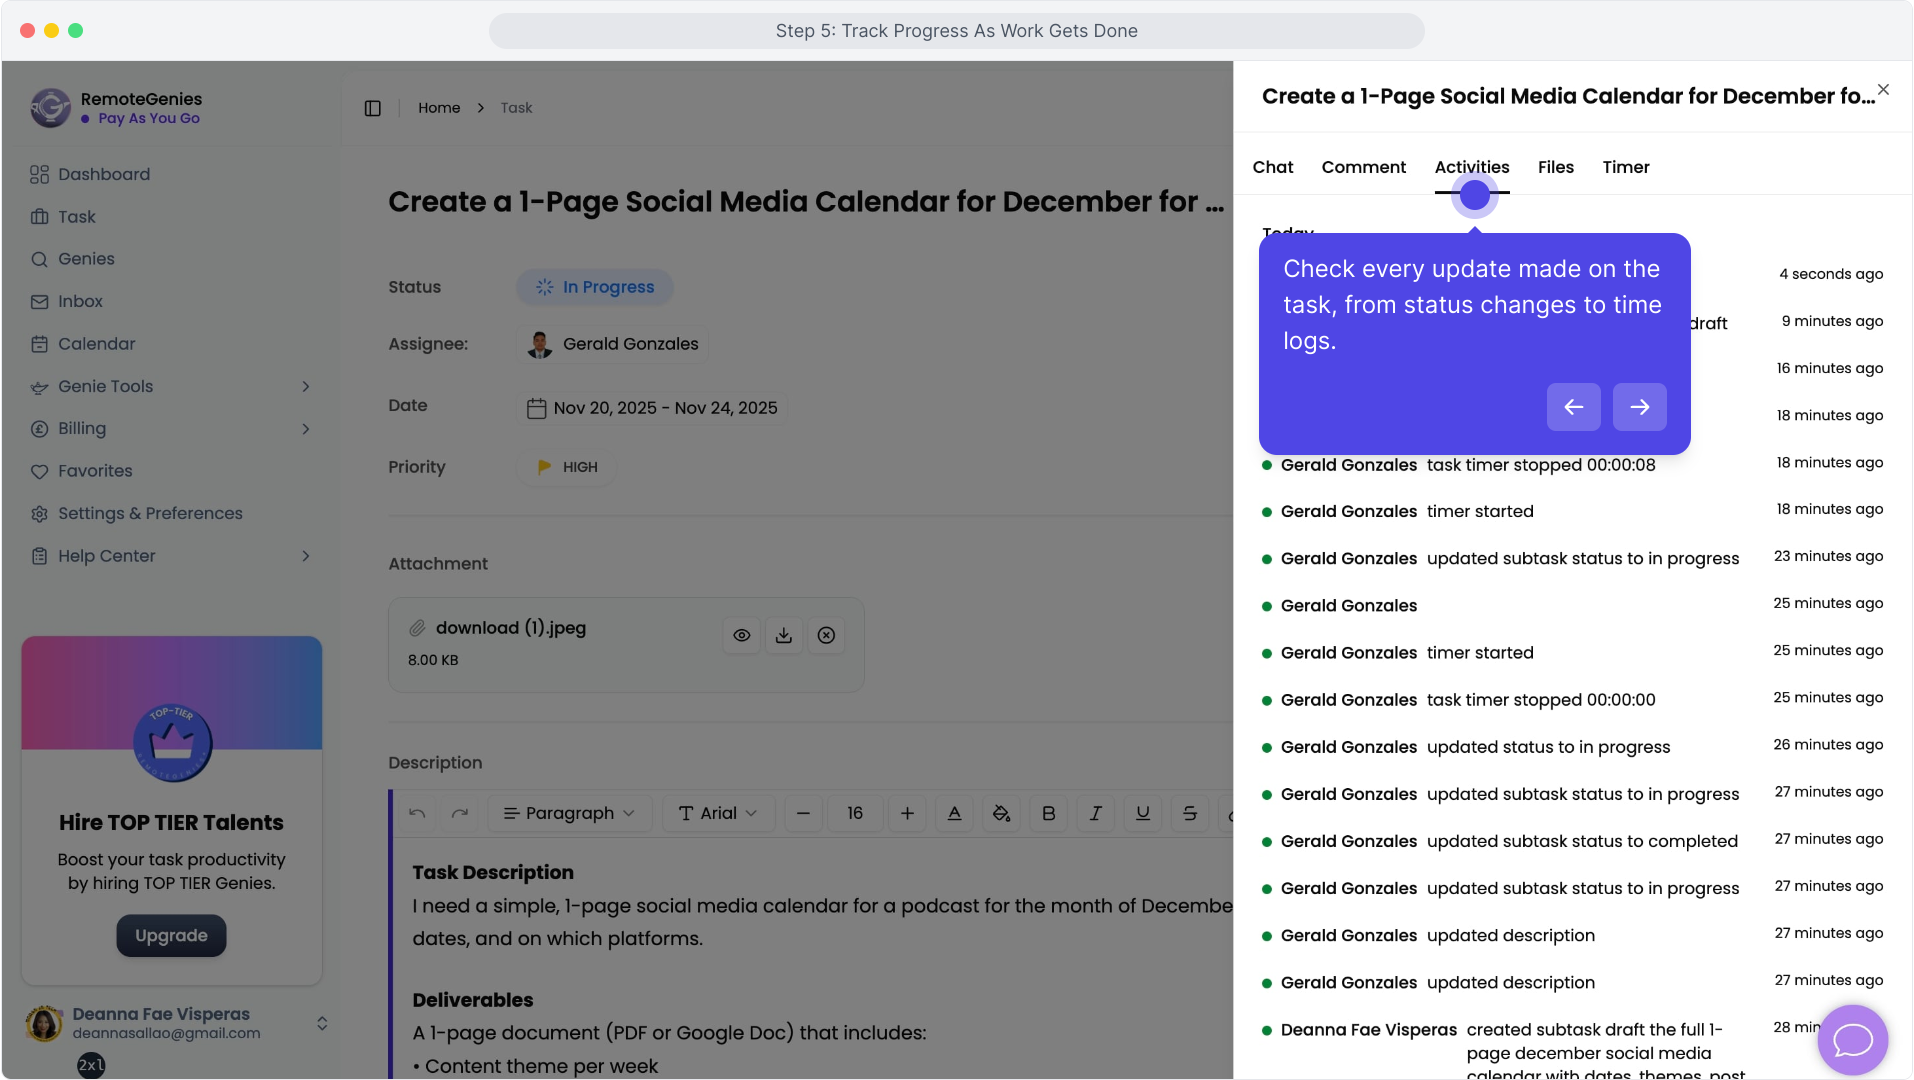The width and height of the screenshot is (1914, 1080).
Task: Edit the date range Nov 20 - Nov 24, 2025
Action: click(654, 408)
